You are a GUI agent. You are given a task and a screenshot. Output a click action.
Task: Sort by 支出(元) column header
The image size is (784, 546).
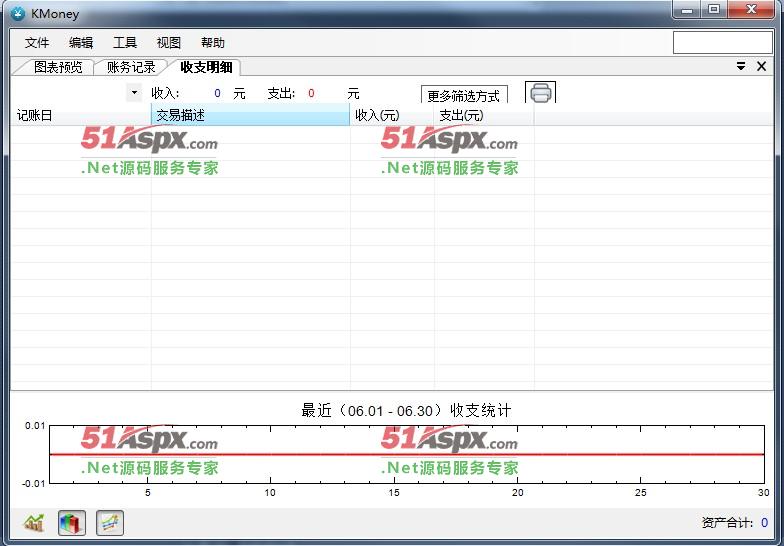[x=484, y=116]
